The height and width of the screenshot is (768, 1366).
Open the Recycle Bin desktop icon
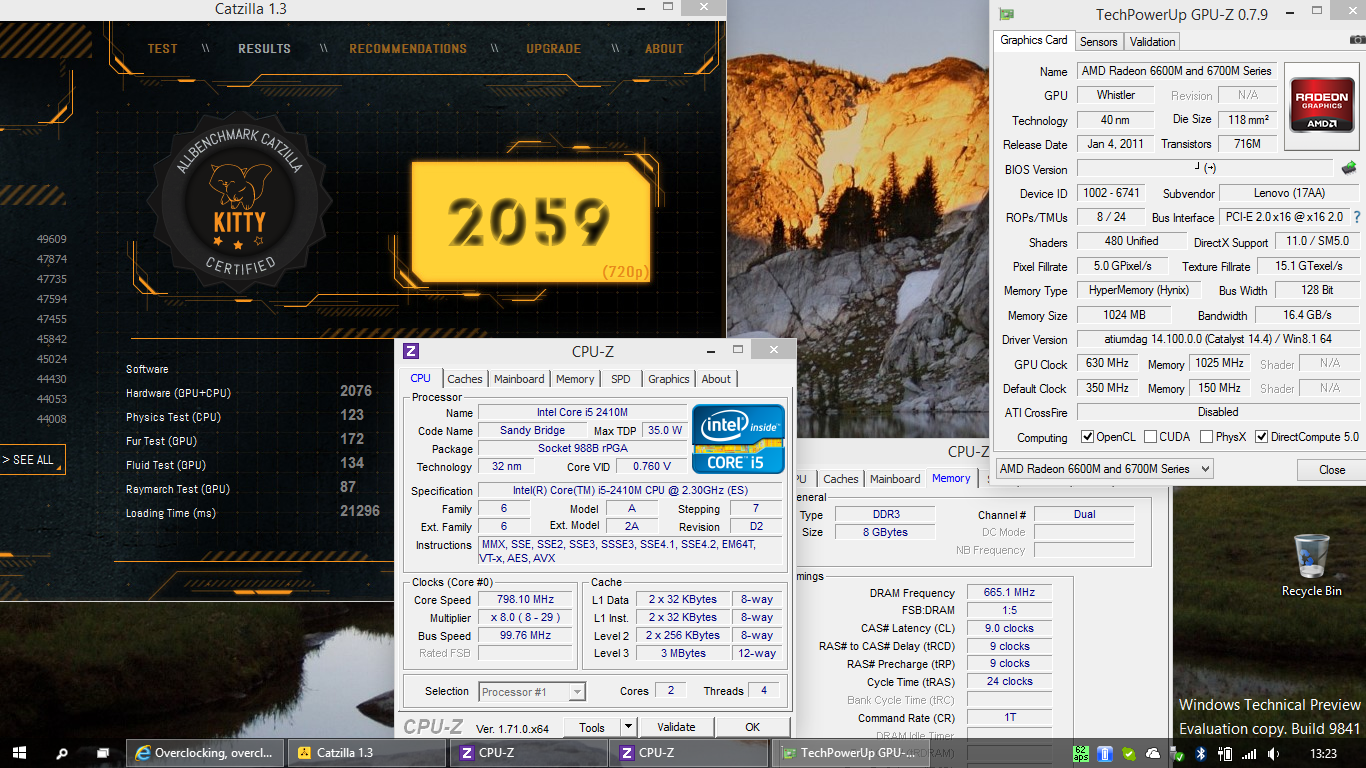pos(1311,565)
